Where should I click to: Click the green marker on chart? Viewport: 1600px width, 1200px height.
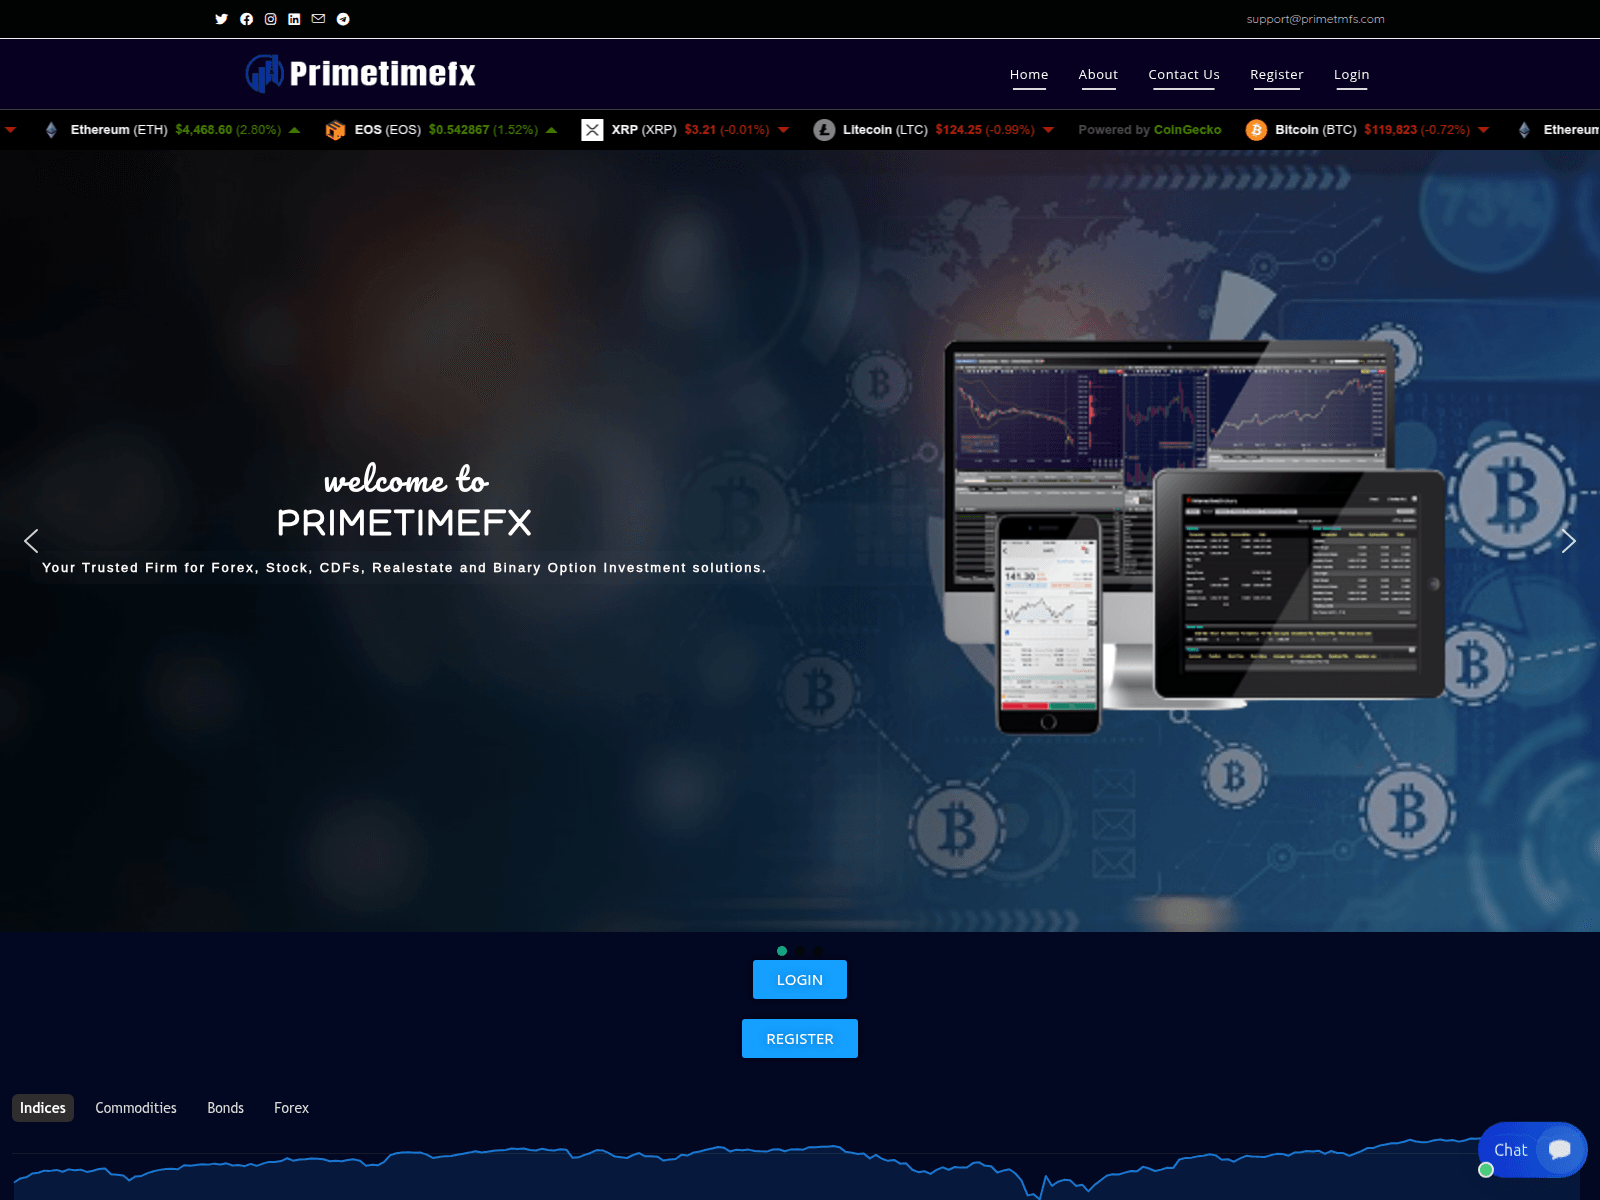(x=1486, y=1170)
